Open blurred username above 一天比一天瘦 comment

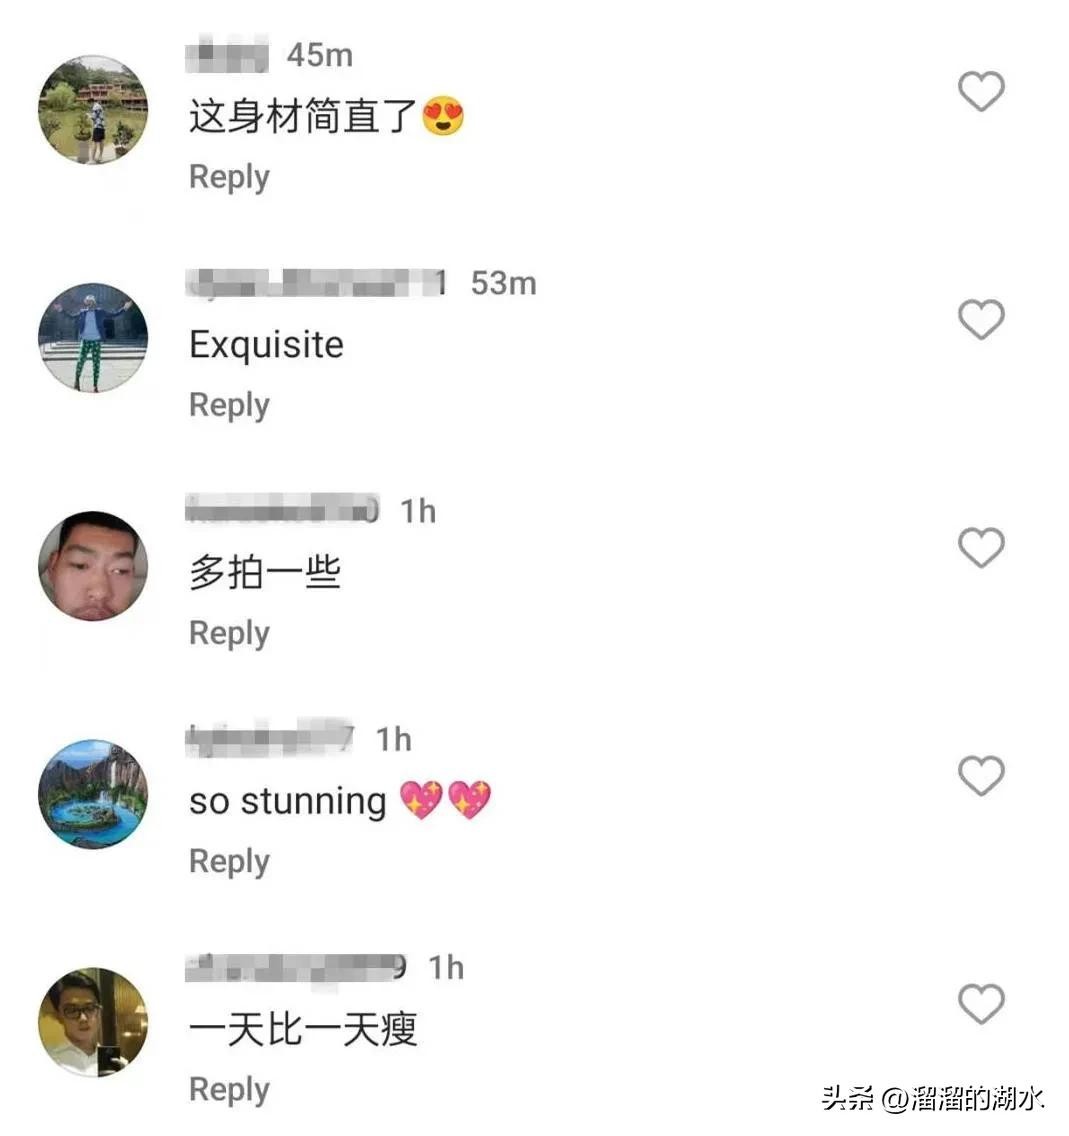pos(296,968)
